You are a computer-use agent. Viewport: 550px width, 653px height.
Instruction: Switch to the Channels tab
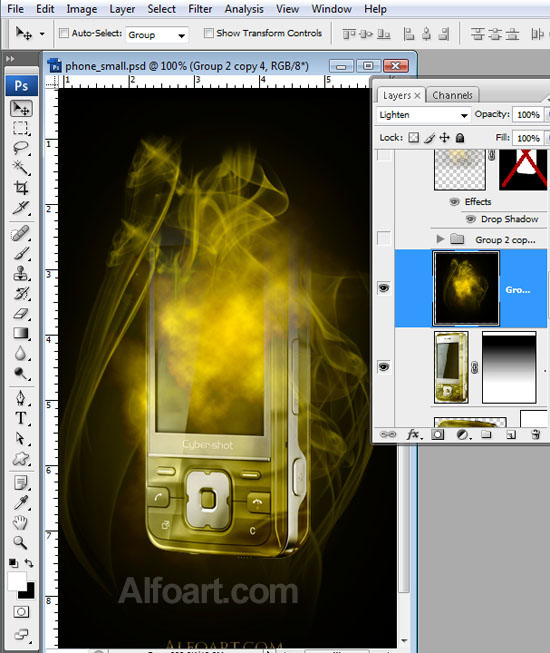452,95
